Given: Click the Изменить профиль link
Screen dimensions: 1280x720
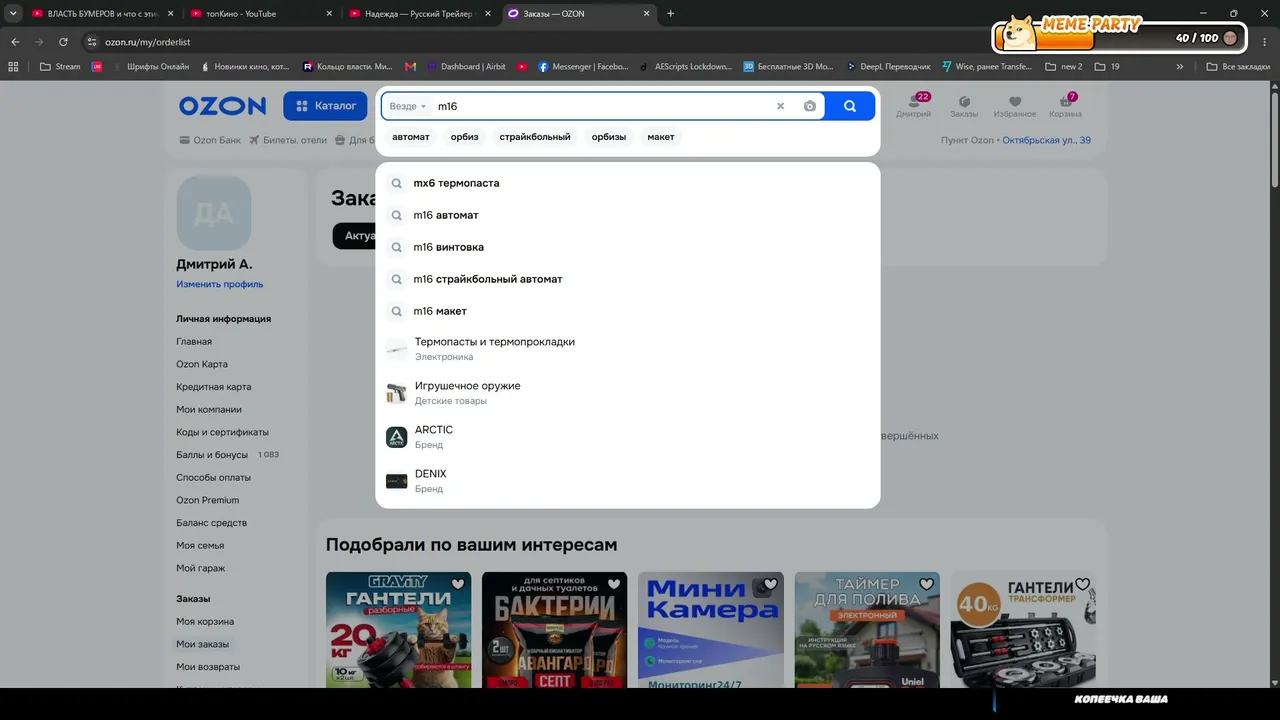Looking at the screenshot, I should point(220,284).
